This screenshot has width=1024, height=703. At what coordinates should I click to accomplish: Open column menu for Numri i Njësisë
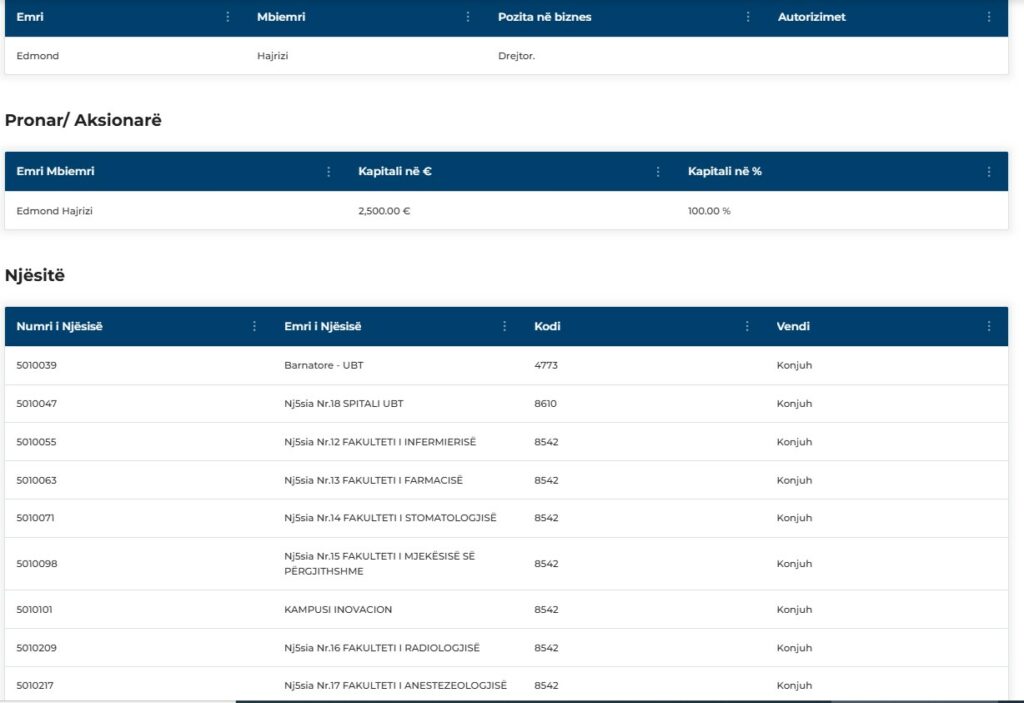(254, 326)
